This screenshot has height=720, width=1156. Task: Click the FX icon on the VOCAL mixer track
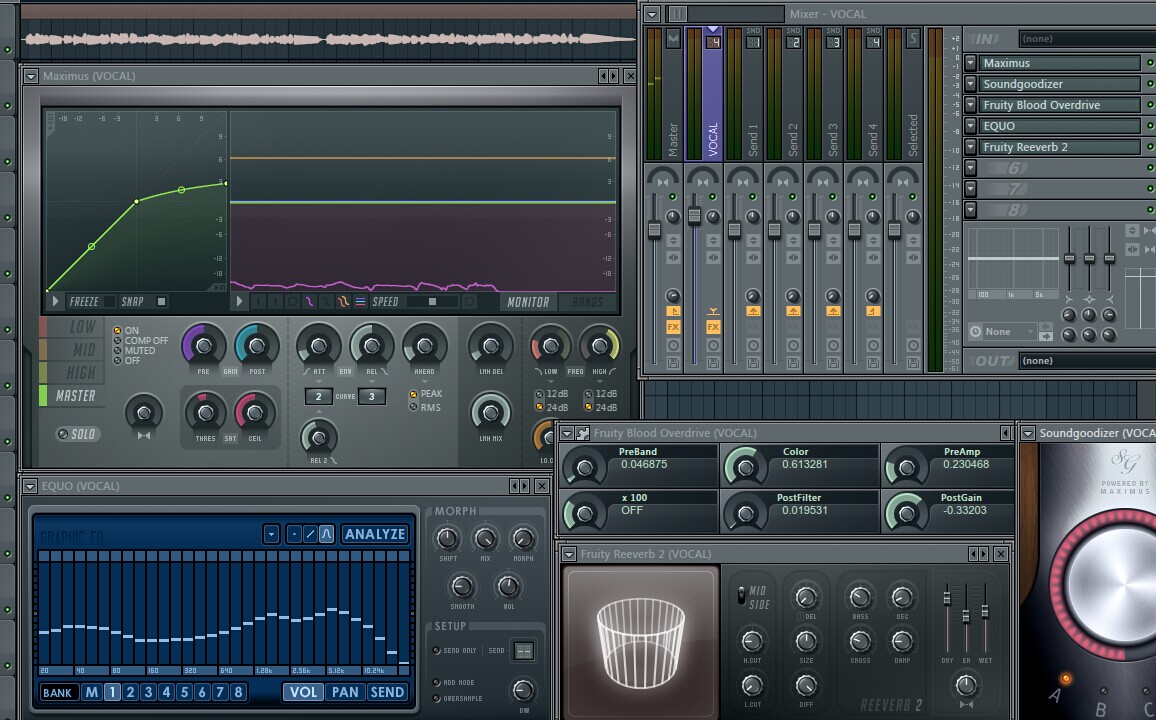coord(713,326)
